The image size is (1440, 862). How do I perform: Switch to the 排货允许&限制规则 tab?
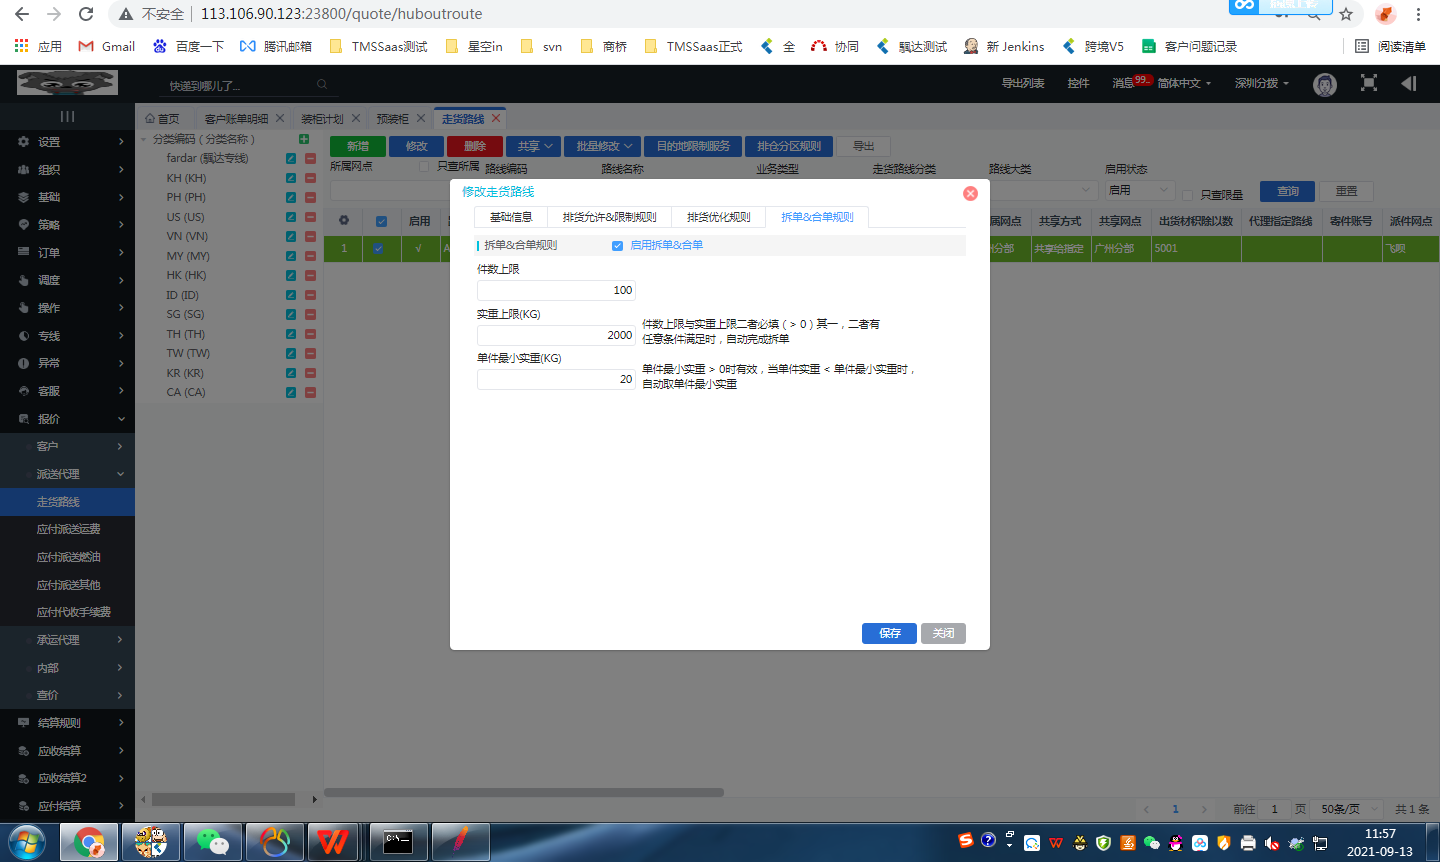pos(609,217)
